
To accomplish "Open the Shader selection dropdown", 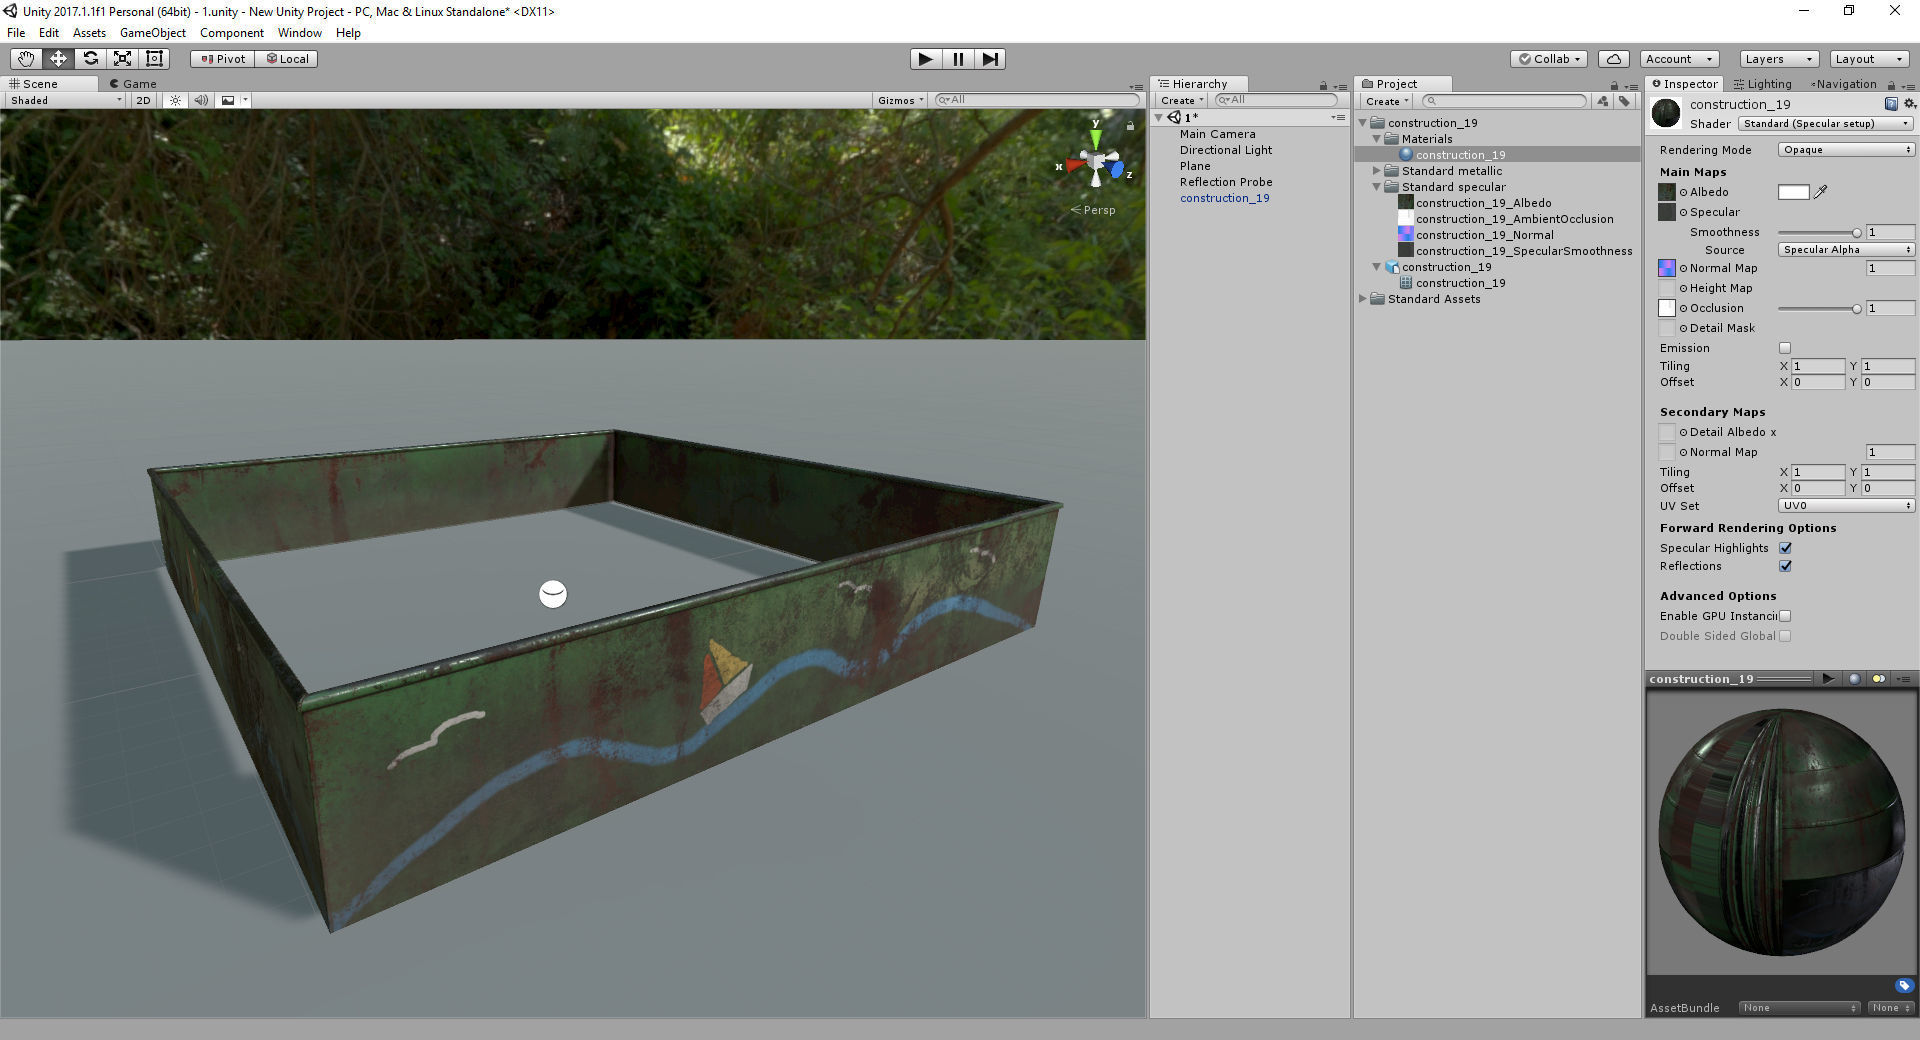I will pos(1825,124).
